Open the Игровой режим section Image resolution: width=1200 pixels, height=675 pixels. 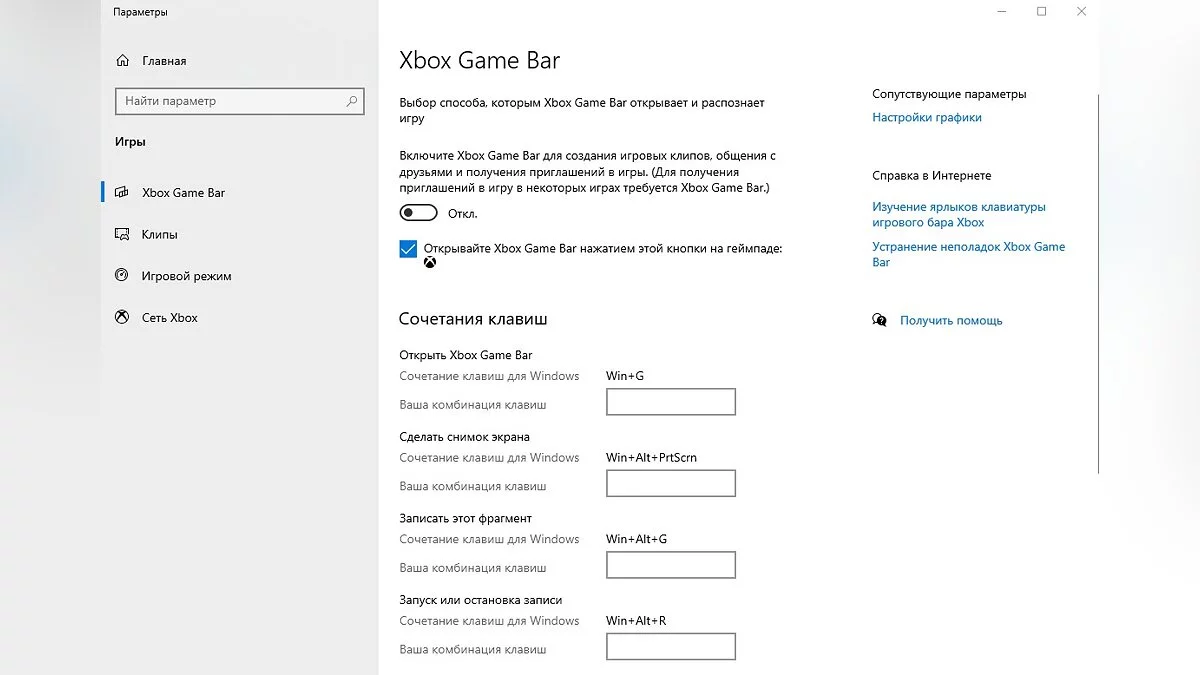[x=187, y=276]
